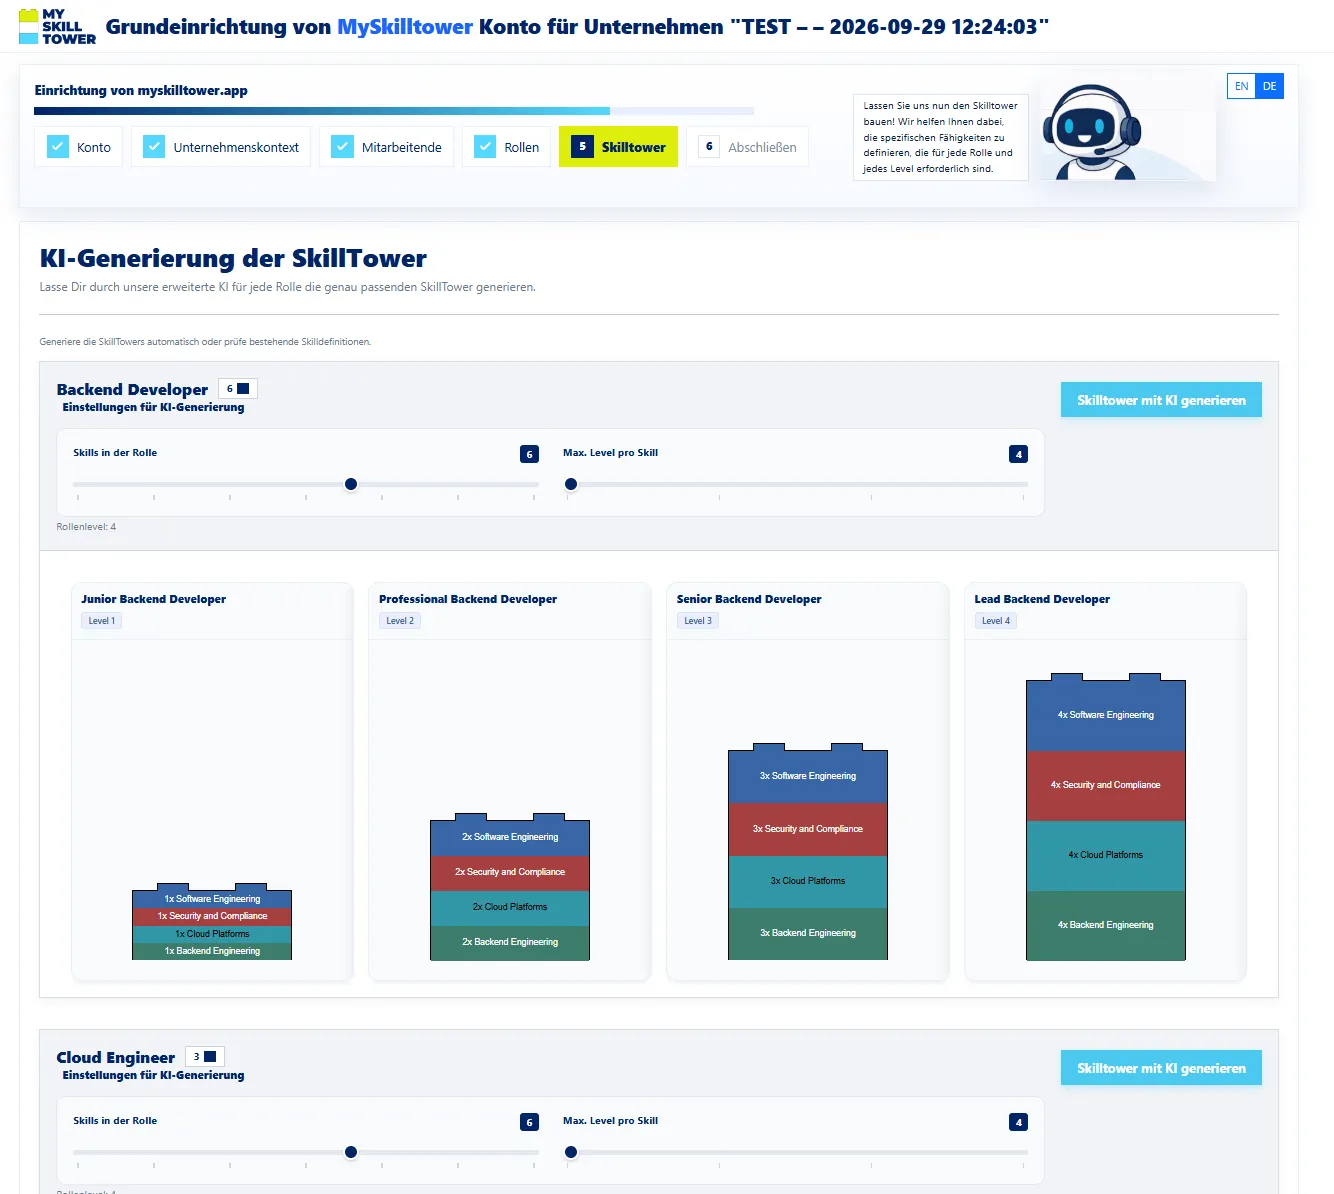Follow the blue MySkilltower link in the title
This screenshot has width=1334, height=1194.
coord(405,27)
